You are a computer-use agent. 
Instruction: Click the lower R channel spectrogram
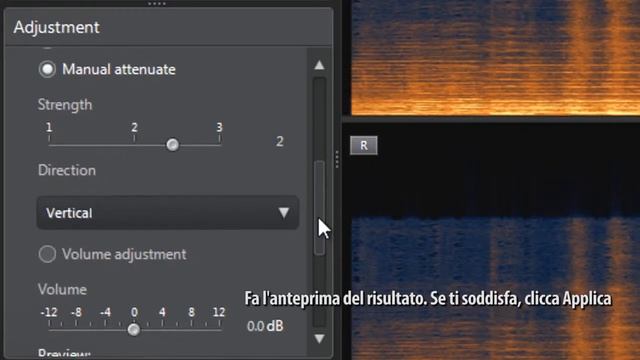point(496,241)
